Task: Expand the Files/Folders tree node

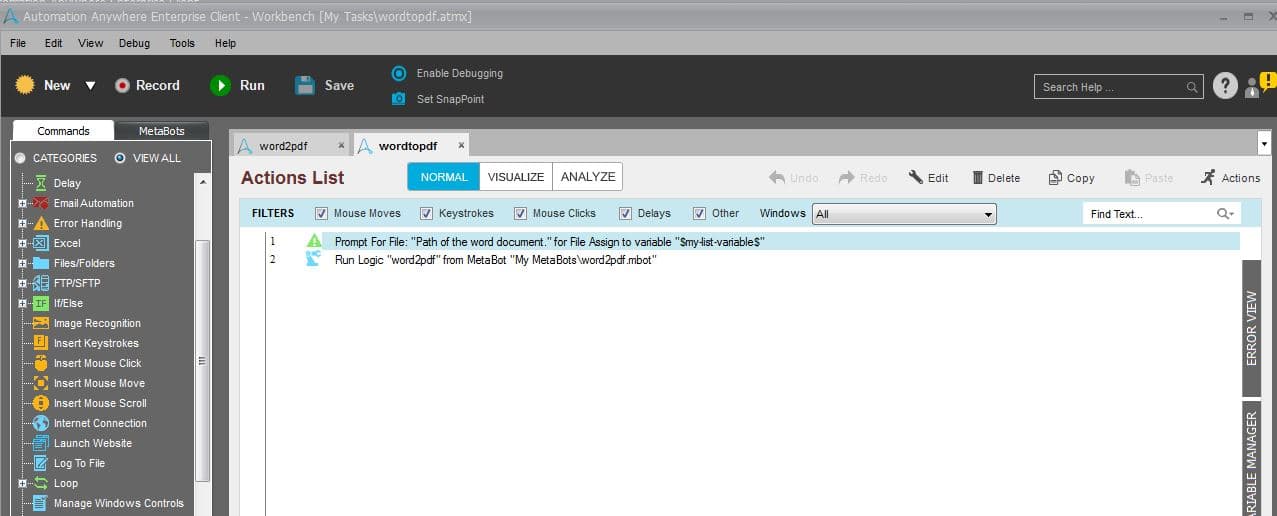Action: pos(22,263)
